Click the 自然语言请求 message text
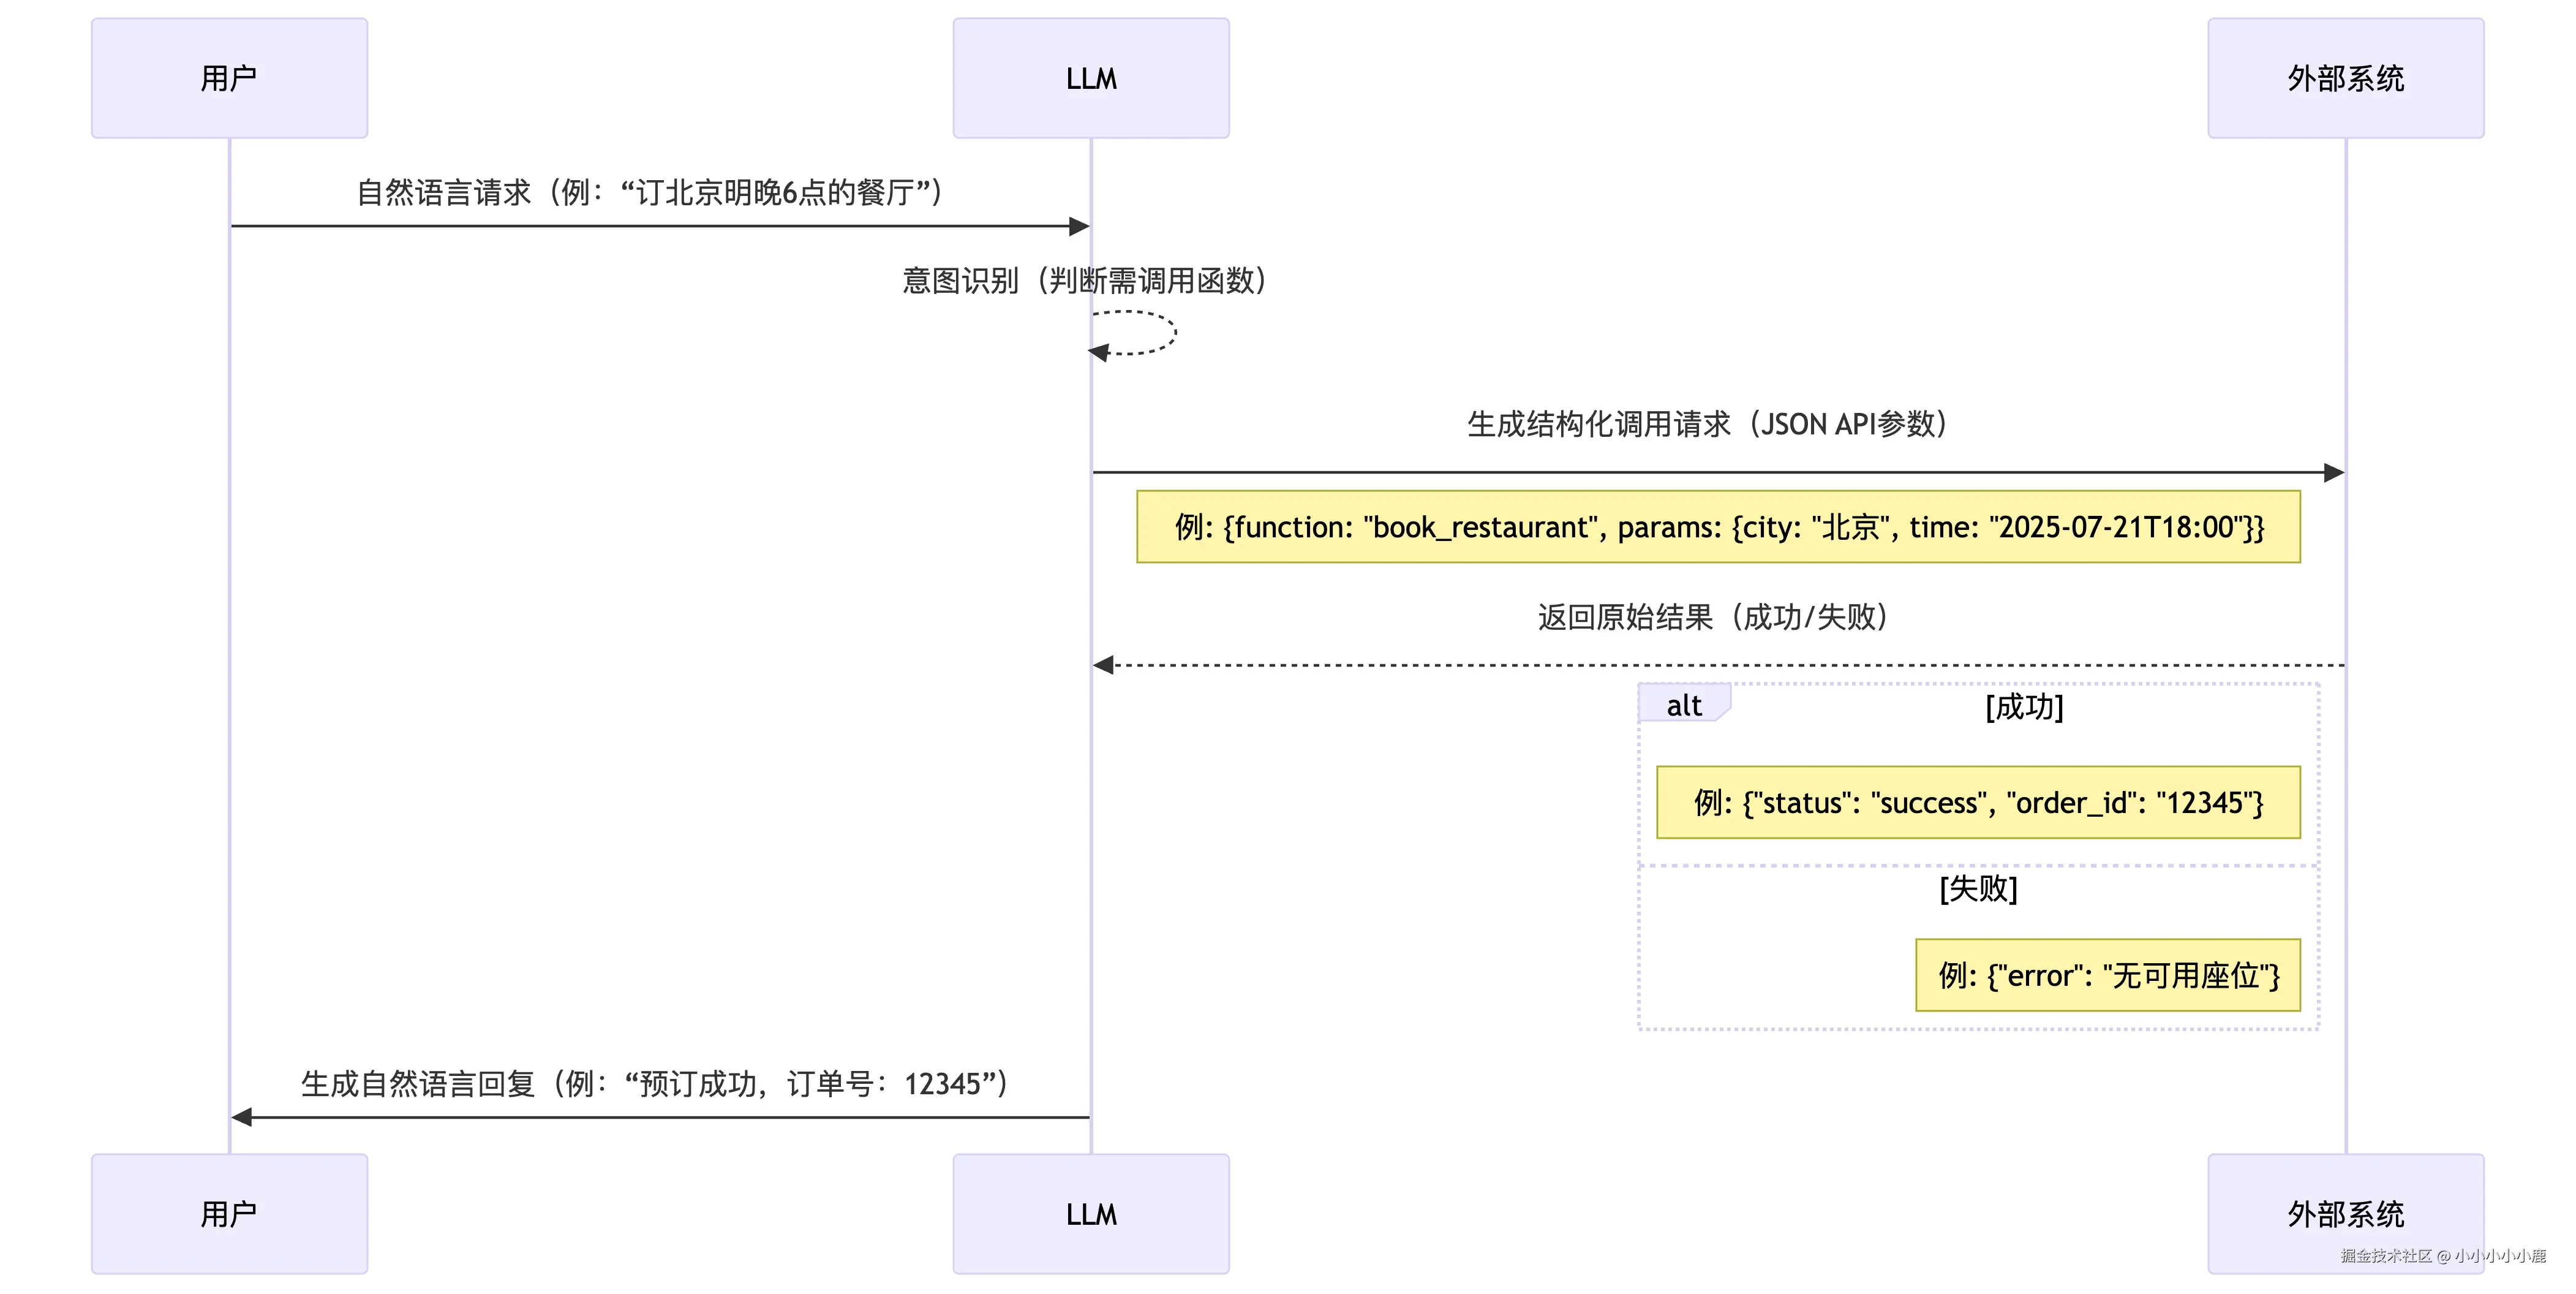This screenshot has width=2576, height=1294. click(x=650, y=192)
